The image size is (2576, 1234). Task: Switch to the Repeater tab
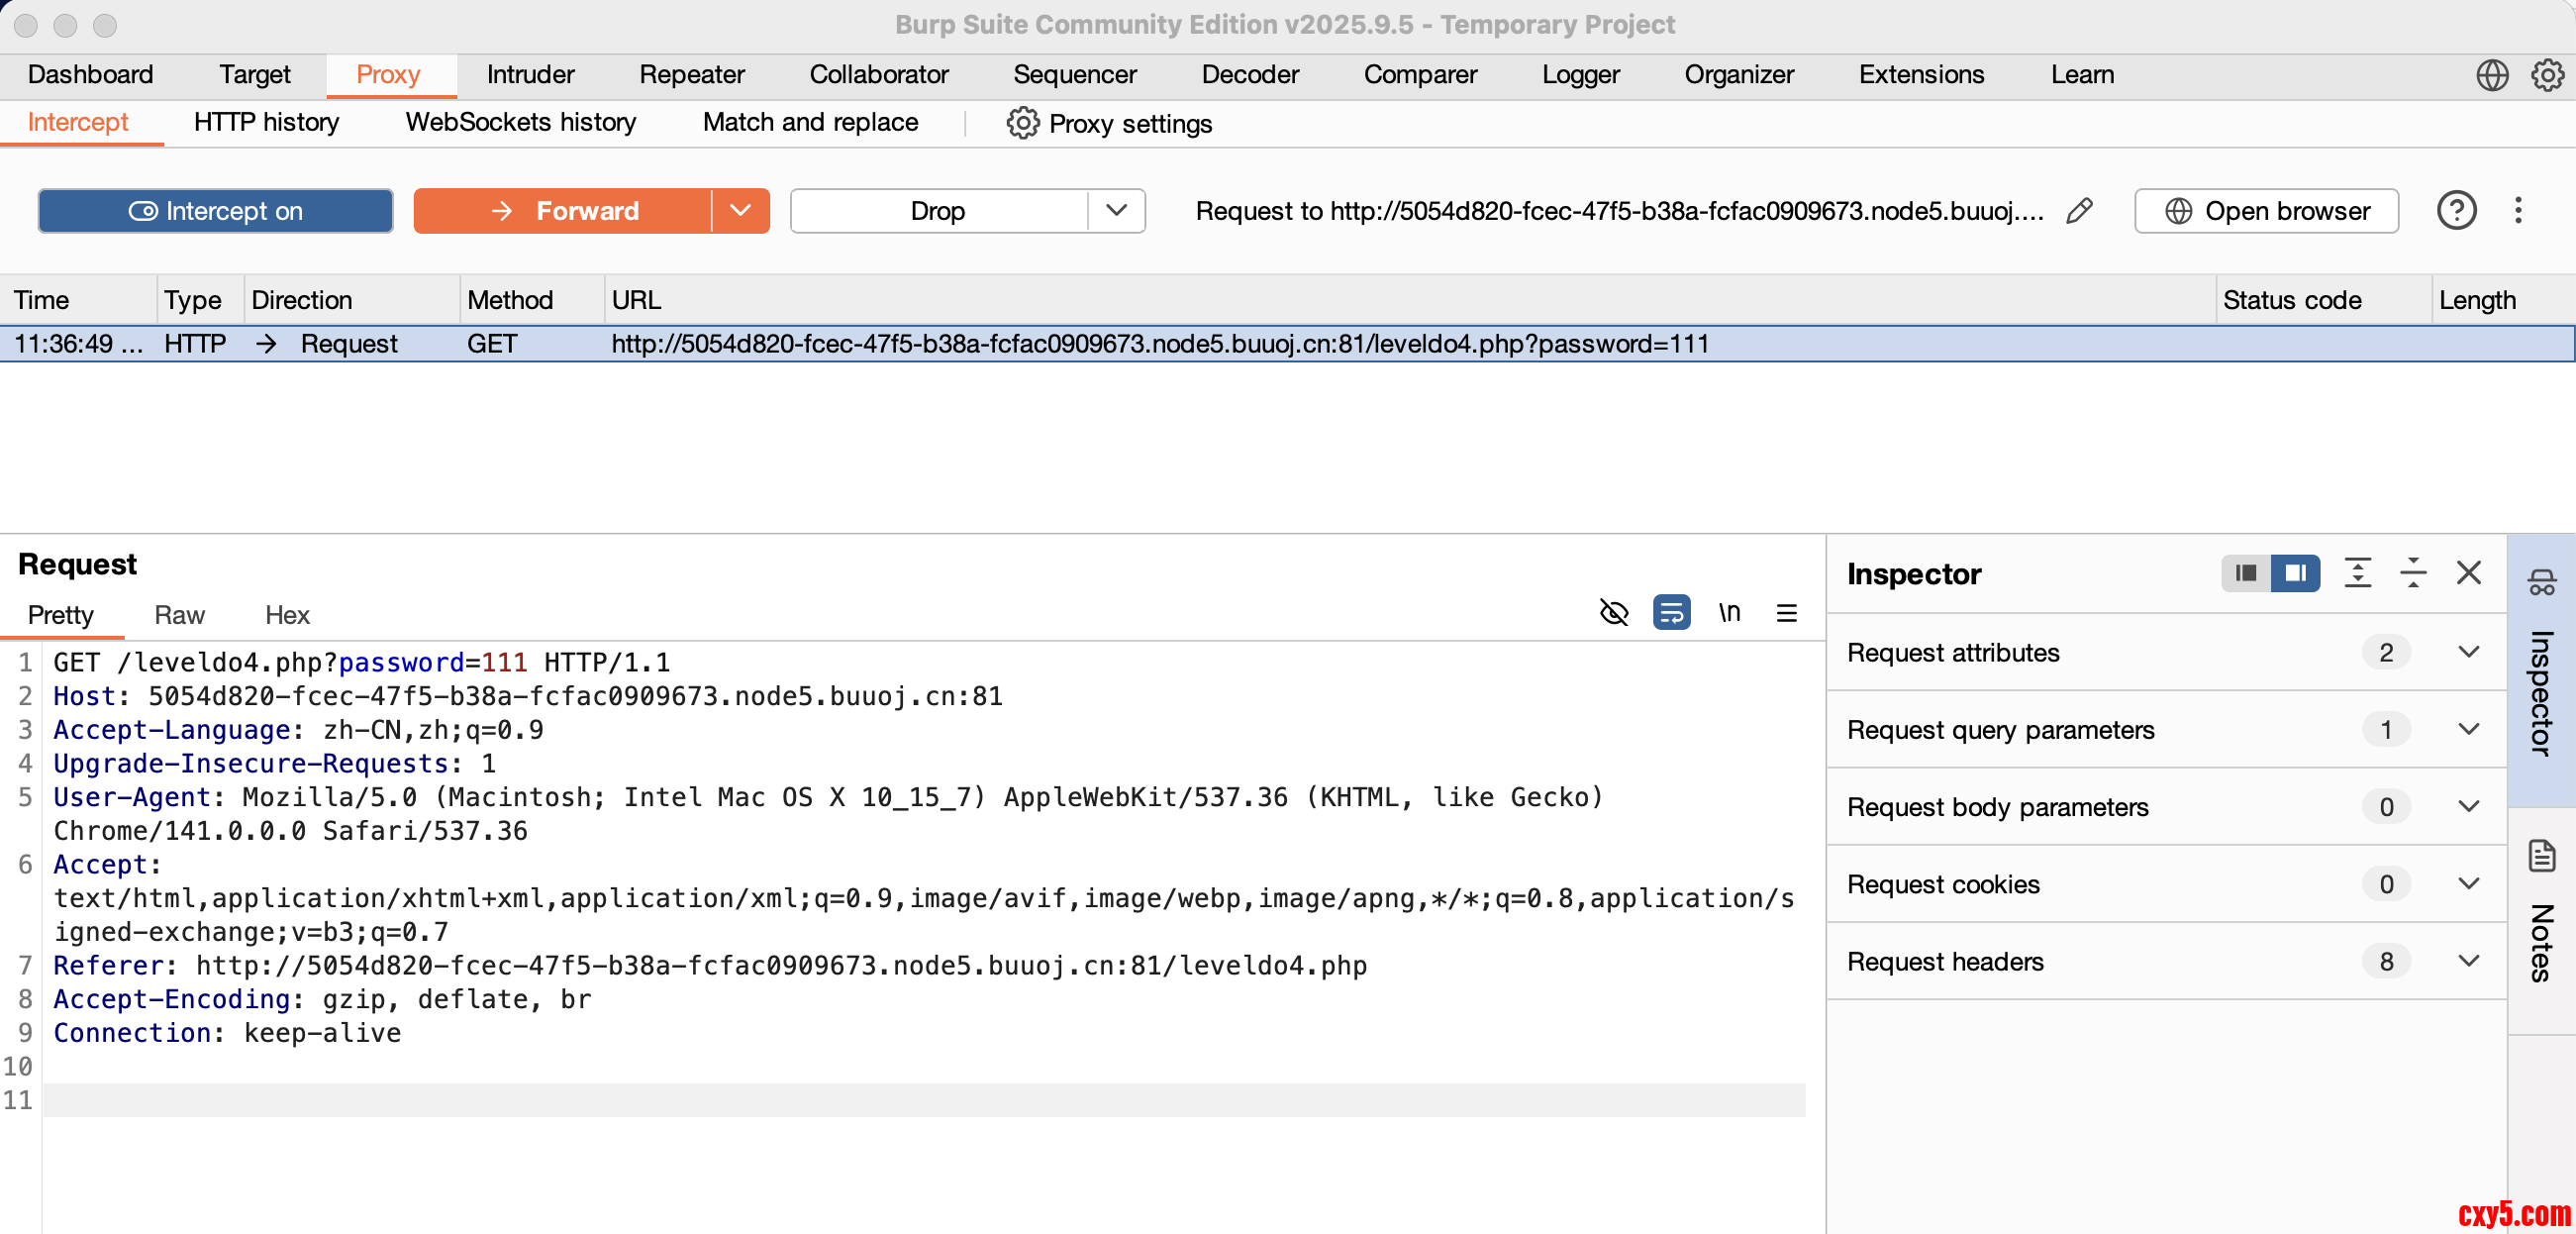691,75
